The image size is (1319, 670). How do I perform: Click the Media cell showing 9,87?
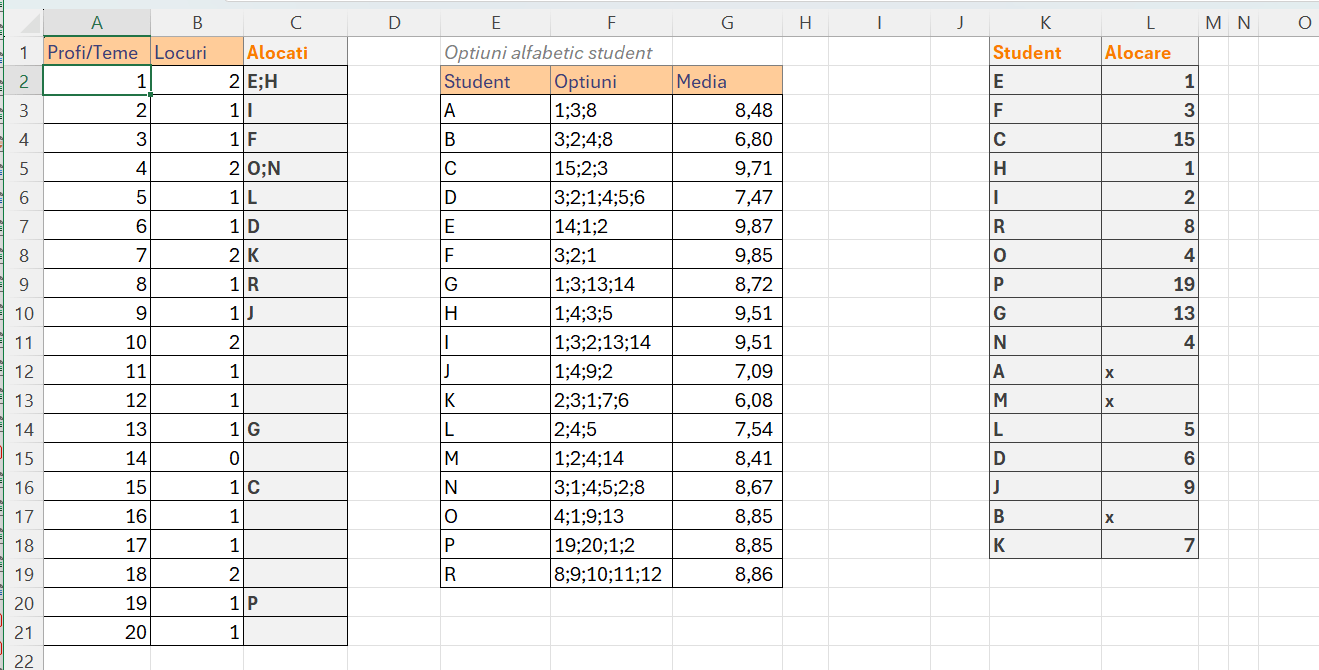pos(727,226)
